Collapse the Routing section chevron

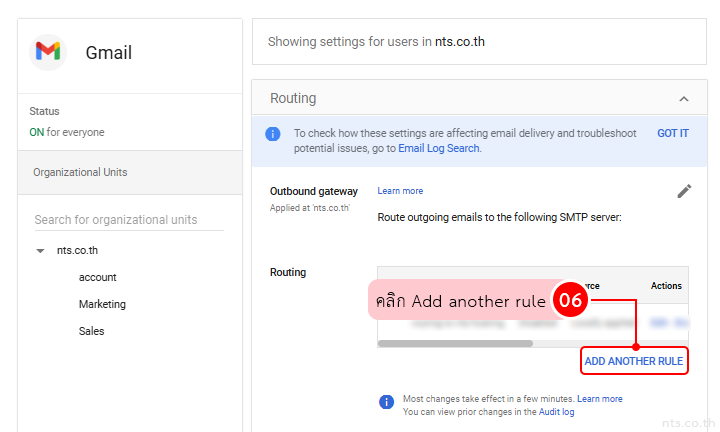point(684,99)
